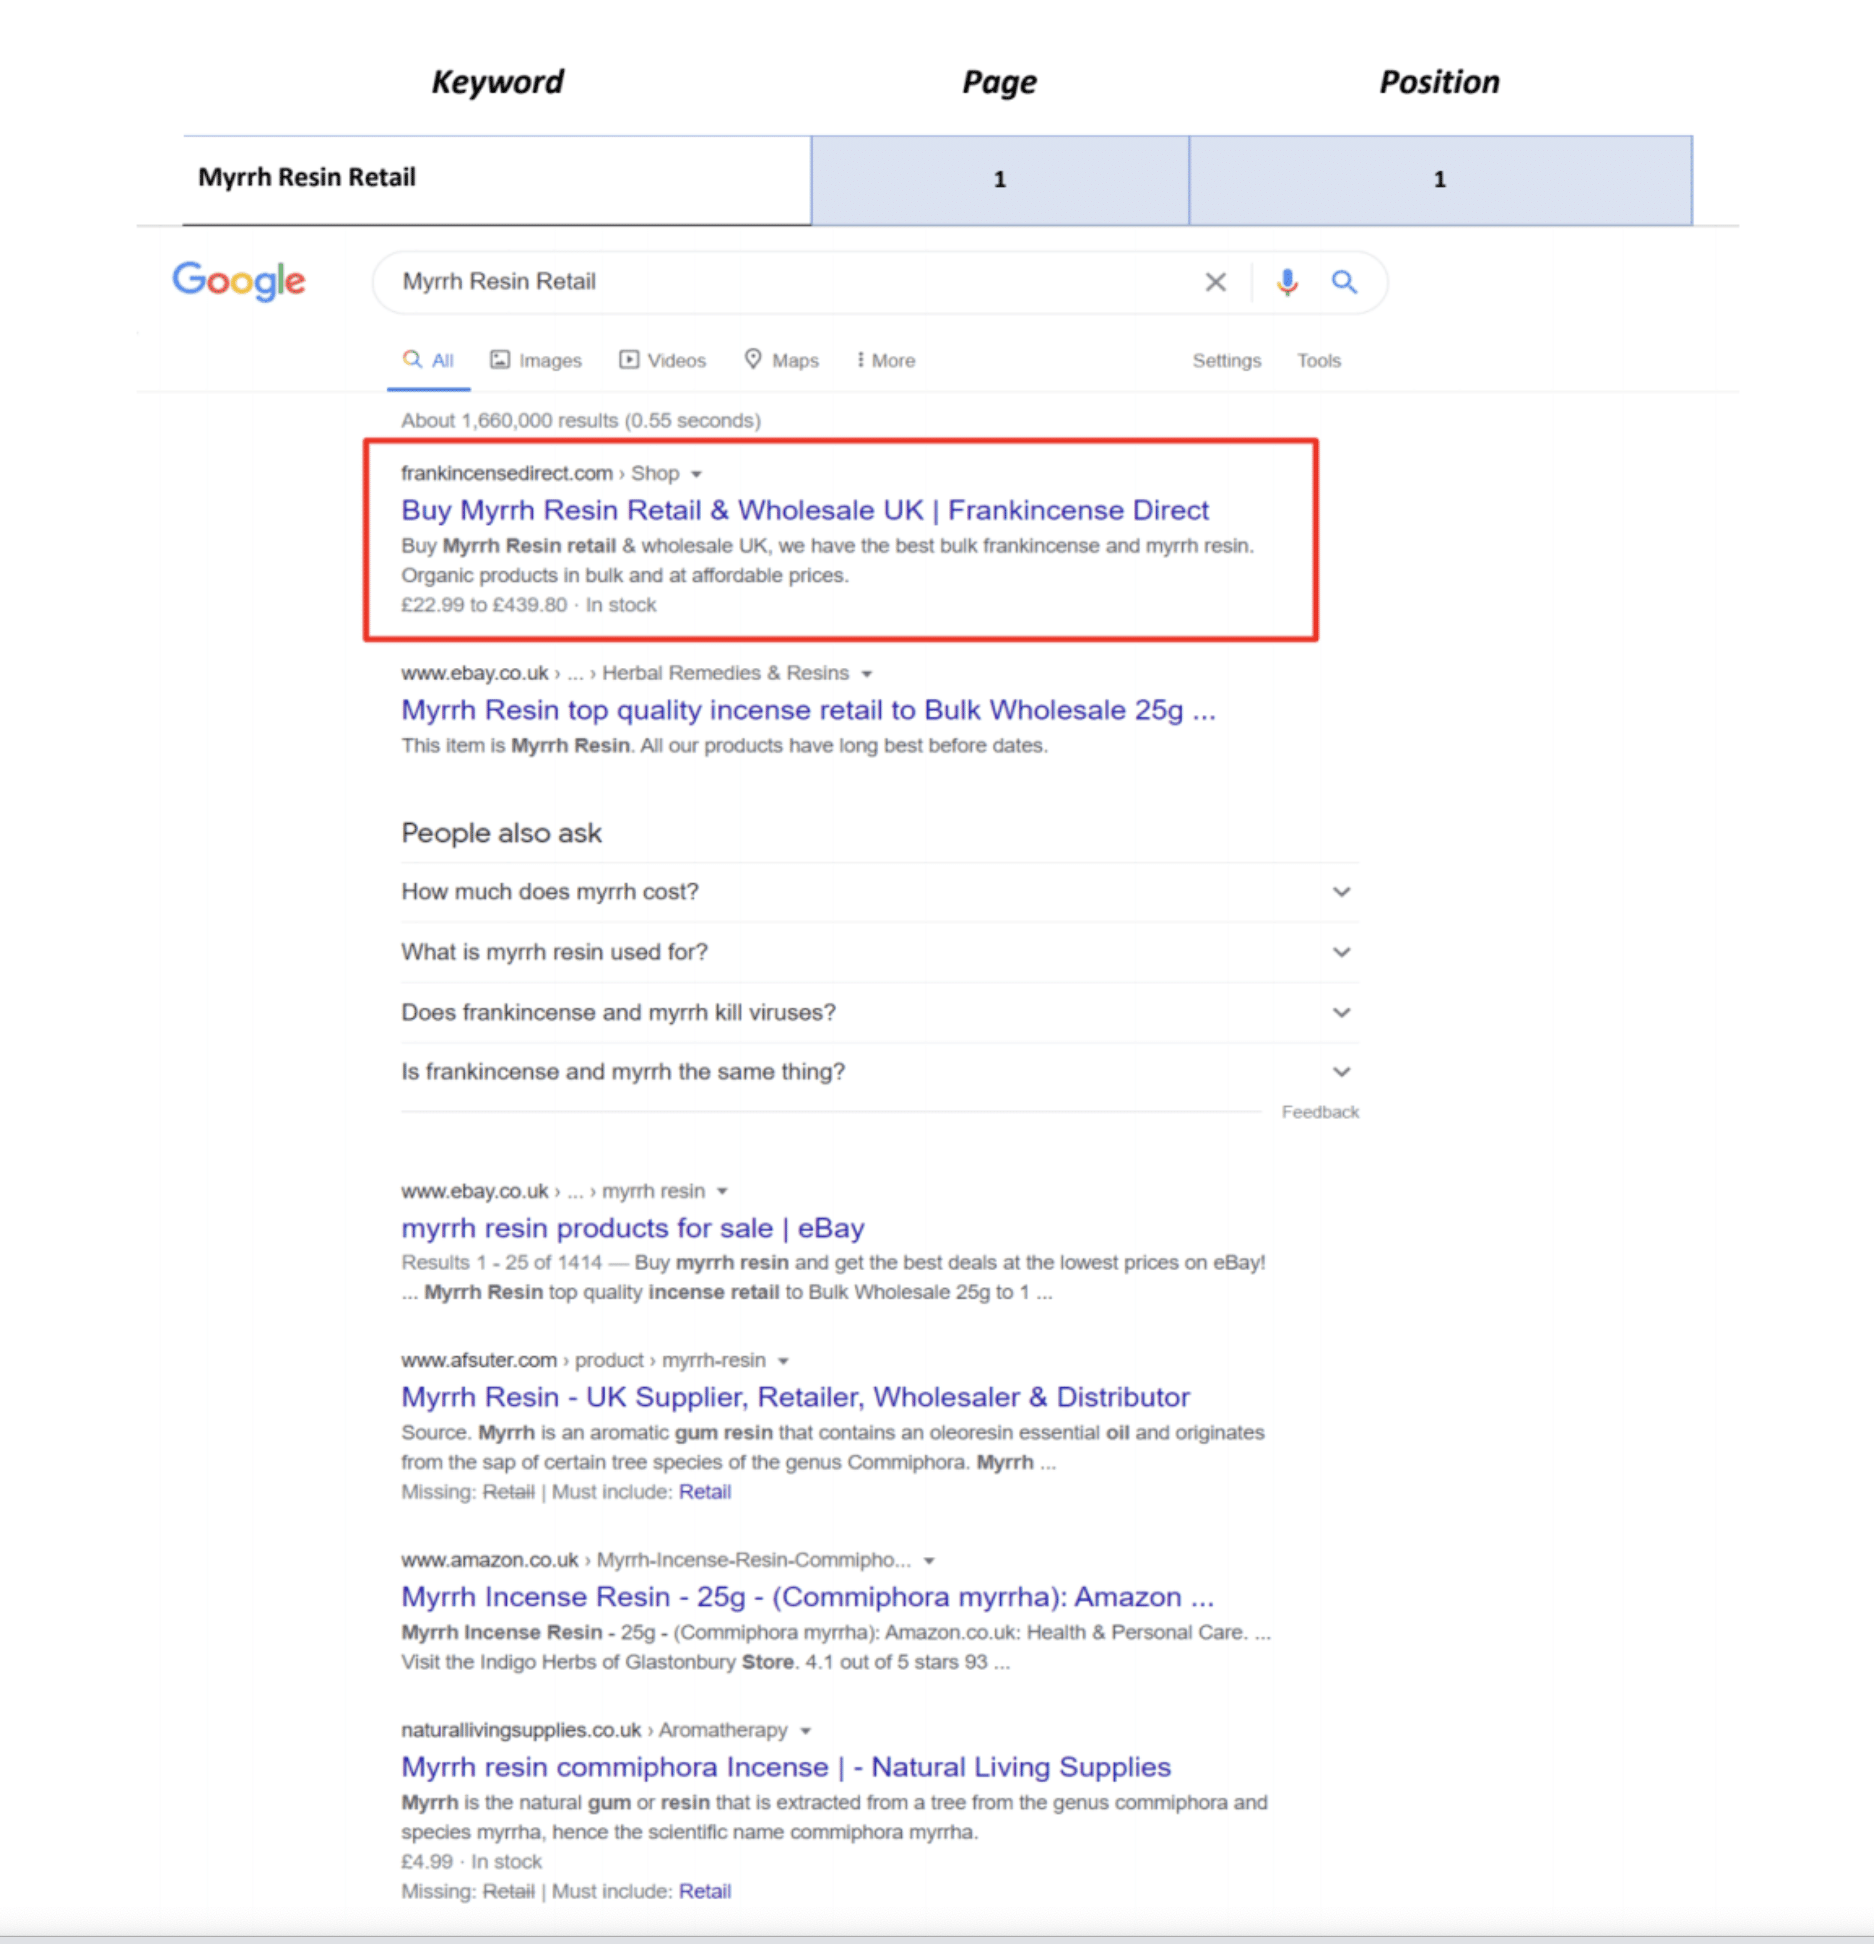This screenshot has width=1874, height=1944.
Task: Open myrrh resin products for sale eBay link
Action: click(x=633, y=1228)
